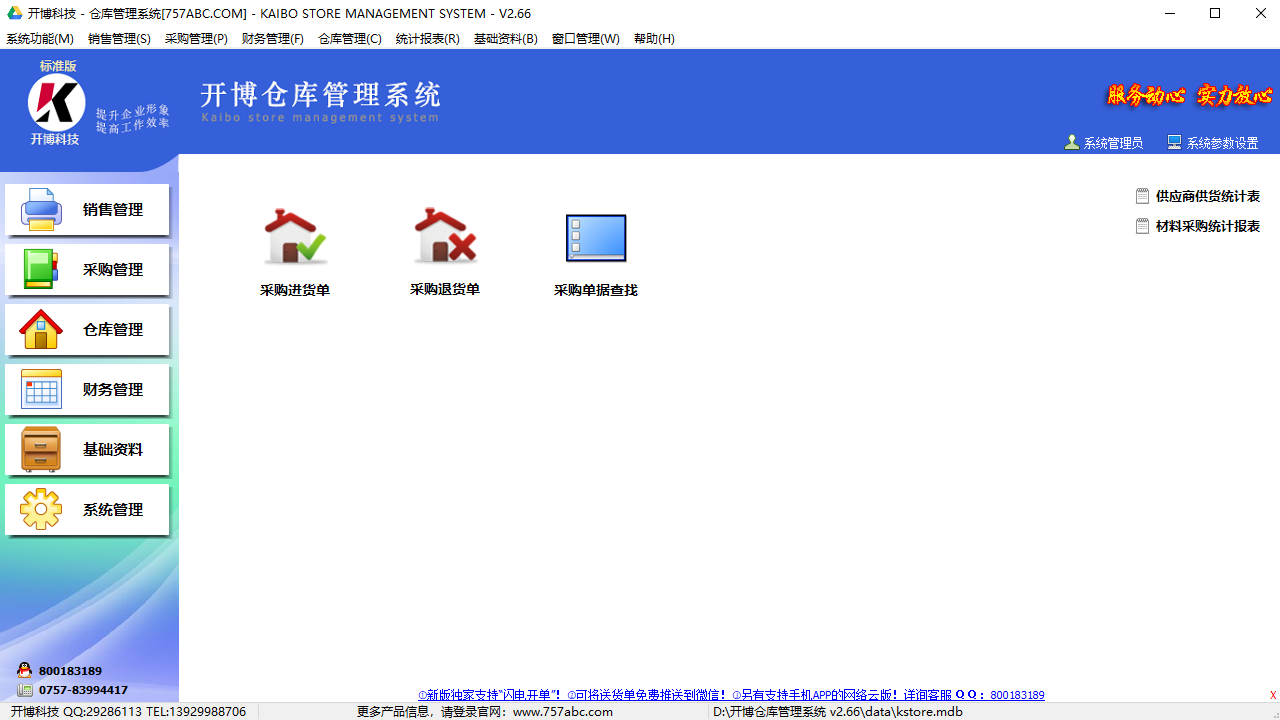Open 采购单据查找 (purchase document search) icon

(595, 237)
